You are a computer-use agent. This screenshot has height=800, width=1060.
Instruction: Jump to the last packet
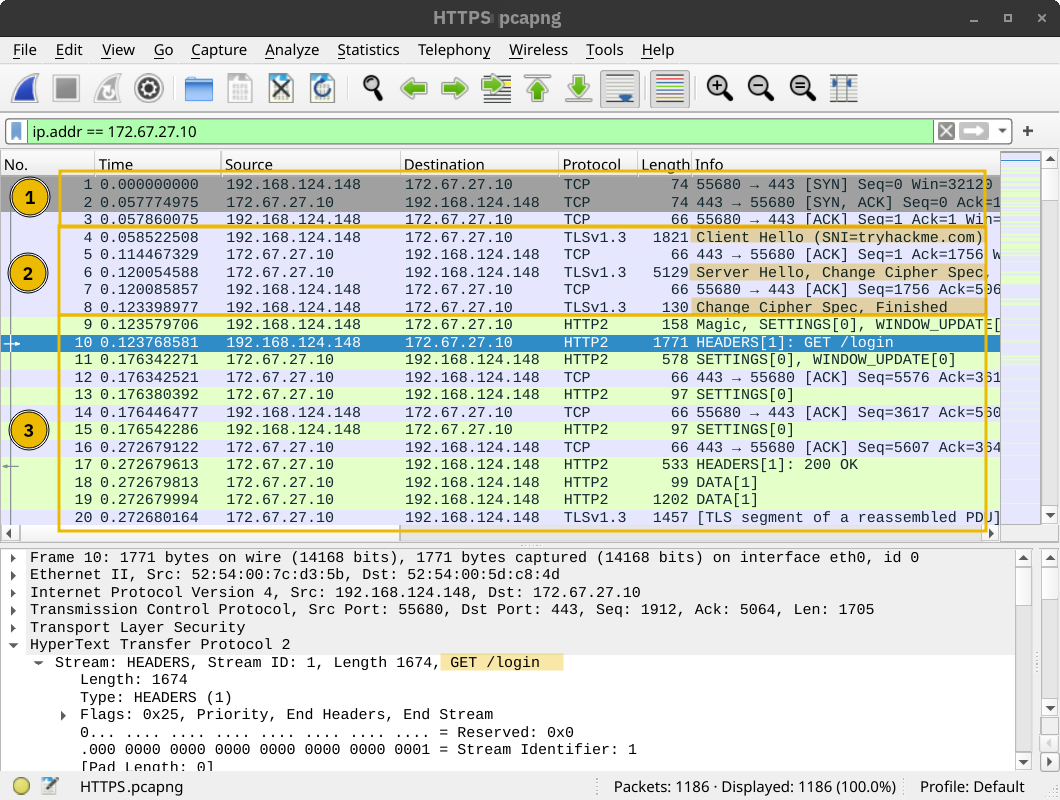578,88
